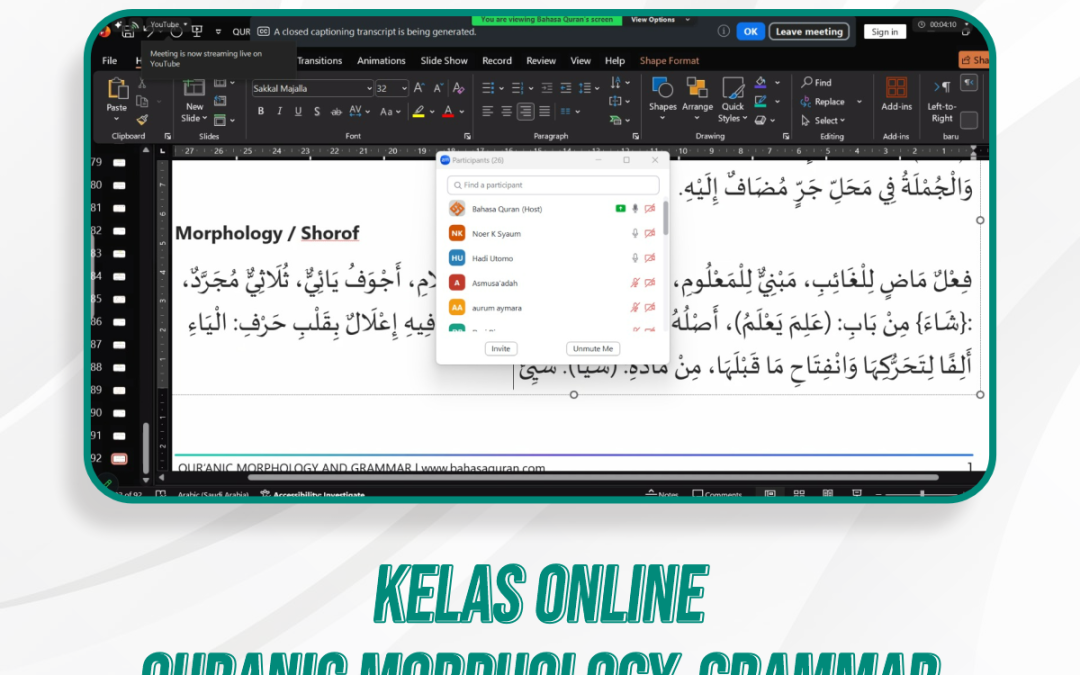Click the Paste clipboard icon
This screenshot has width=1080, height=675.
[117, 88]
